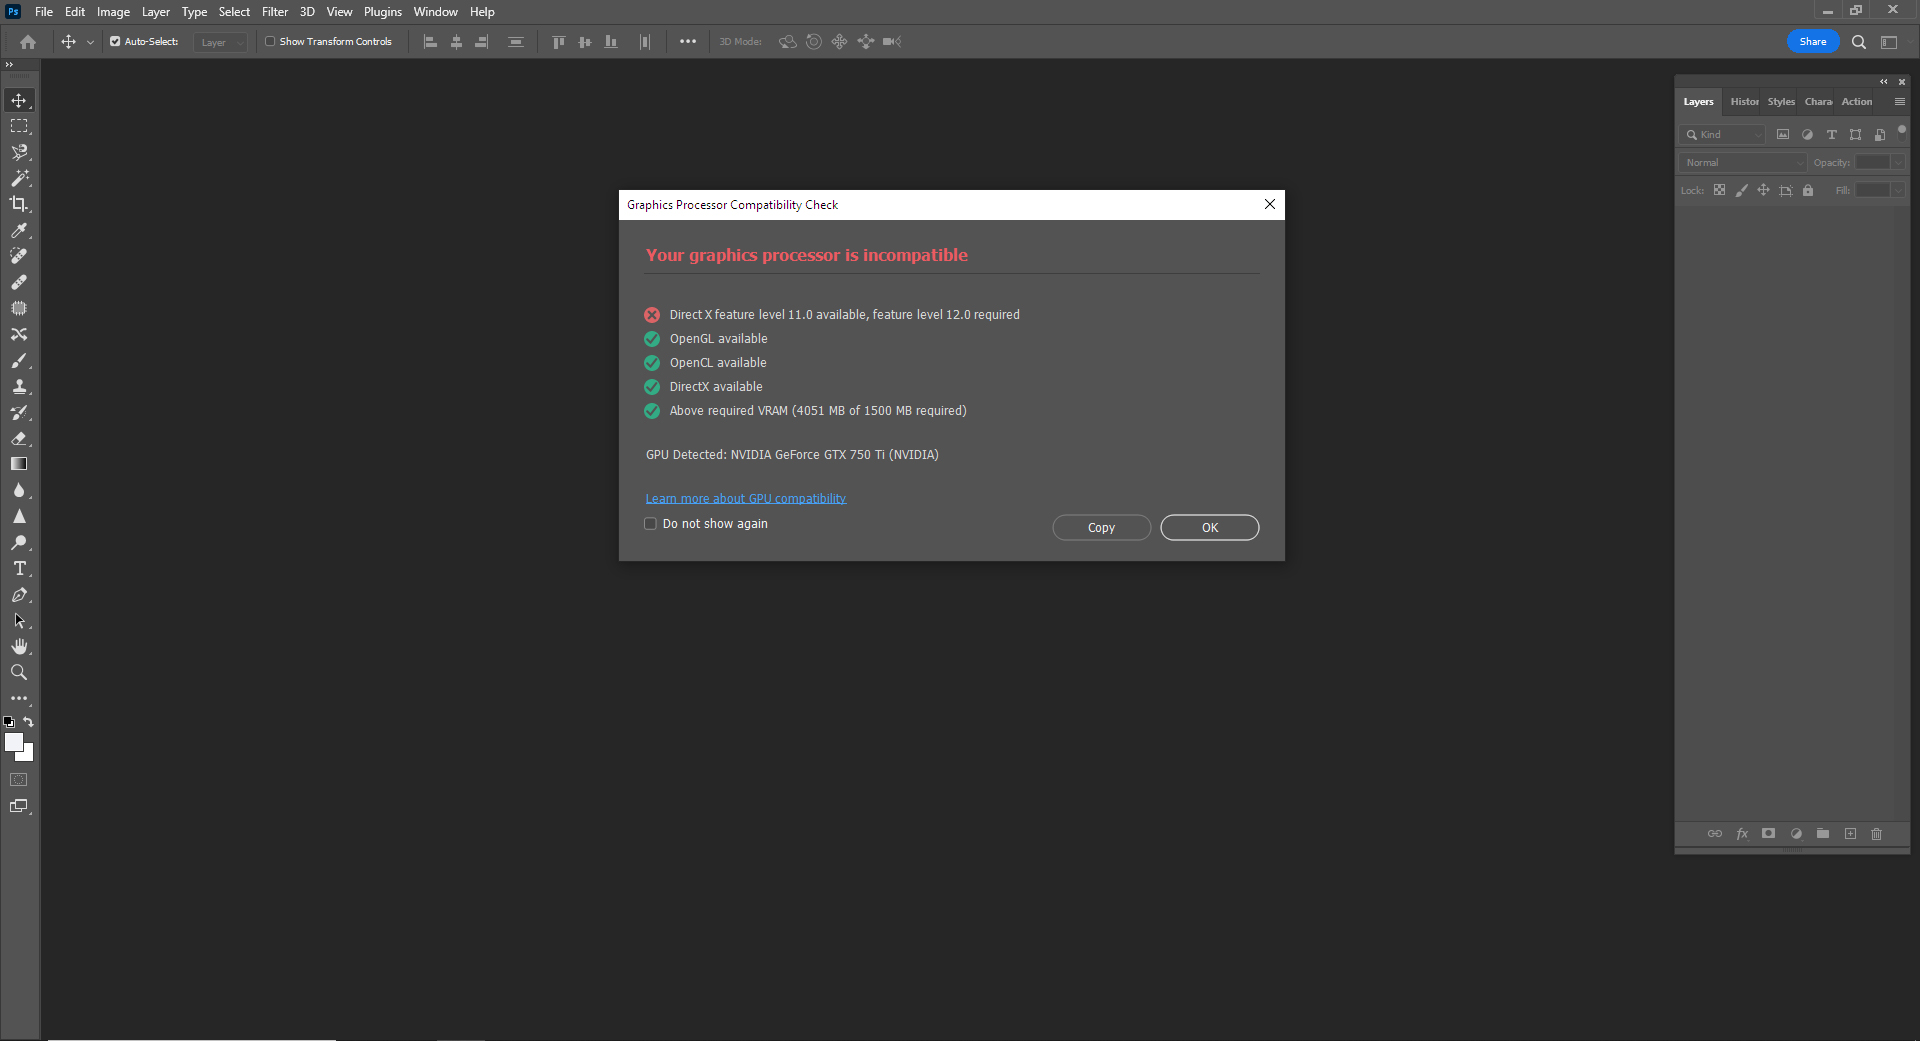Image resolution: width=1920 pixels, height=1041 pixels.
Task: Click the OK button in the dialog
Action: (1209, 527)
